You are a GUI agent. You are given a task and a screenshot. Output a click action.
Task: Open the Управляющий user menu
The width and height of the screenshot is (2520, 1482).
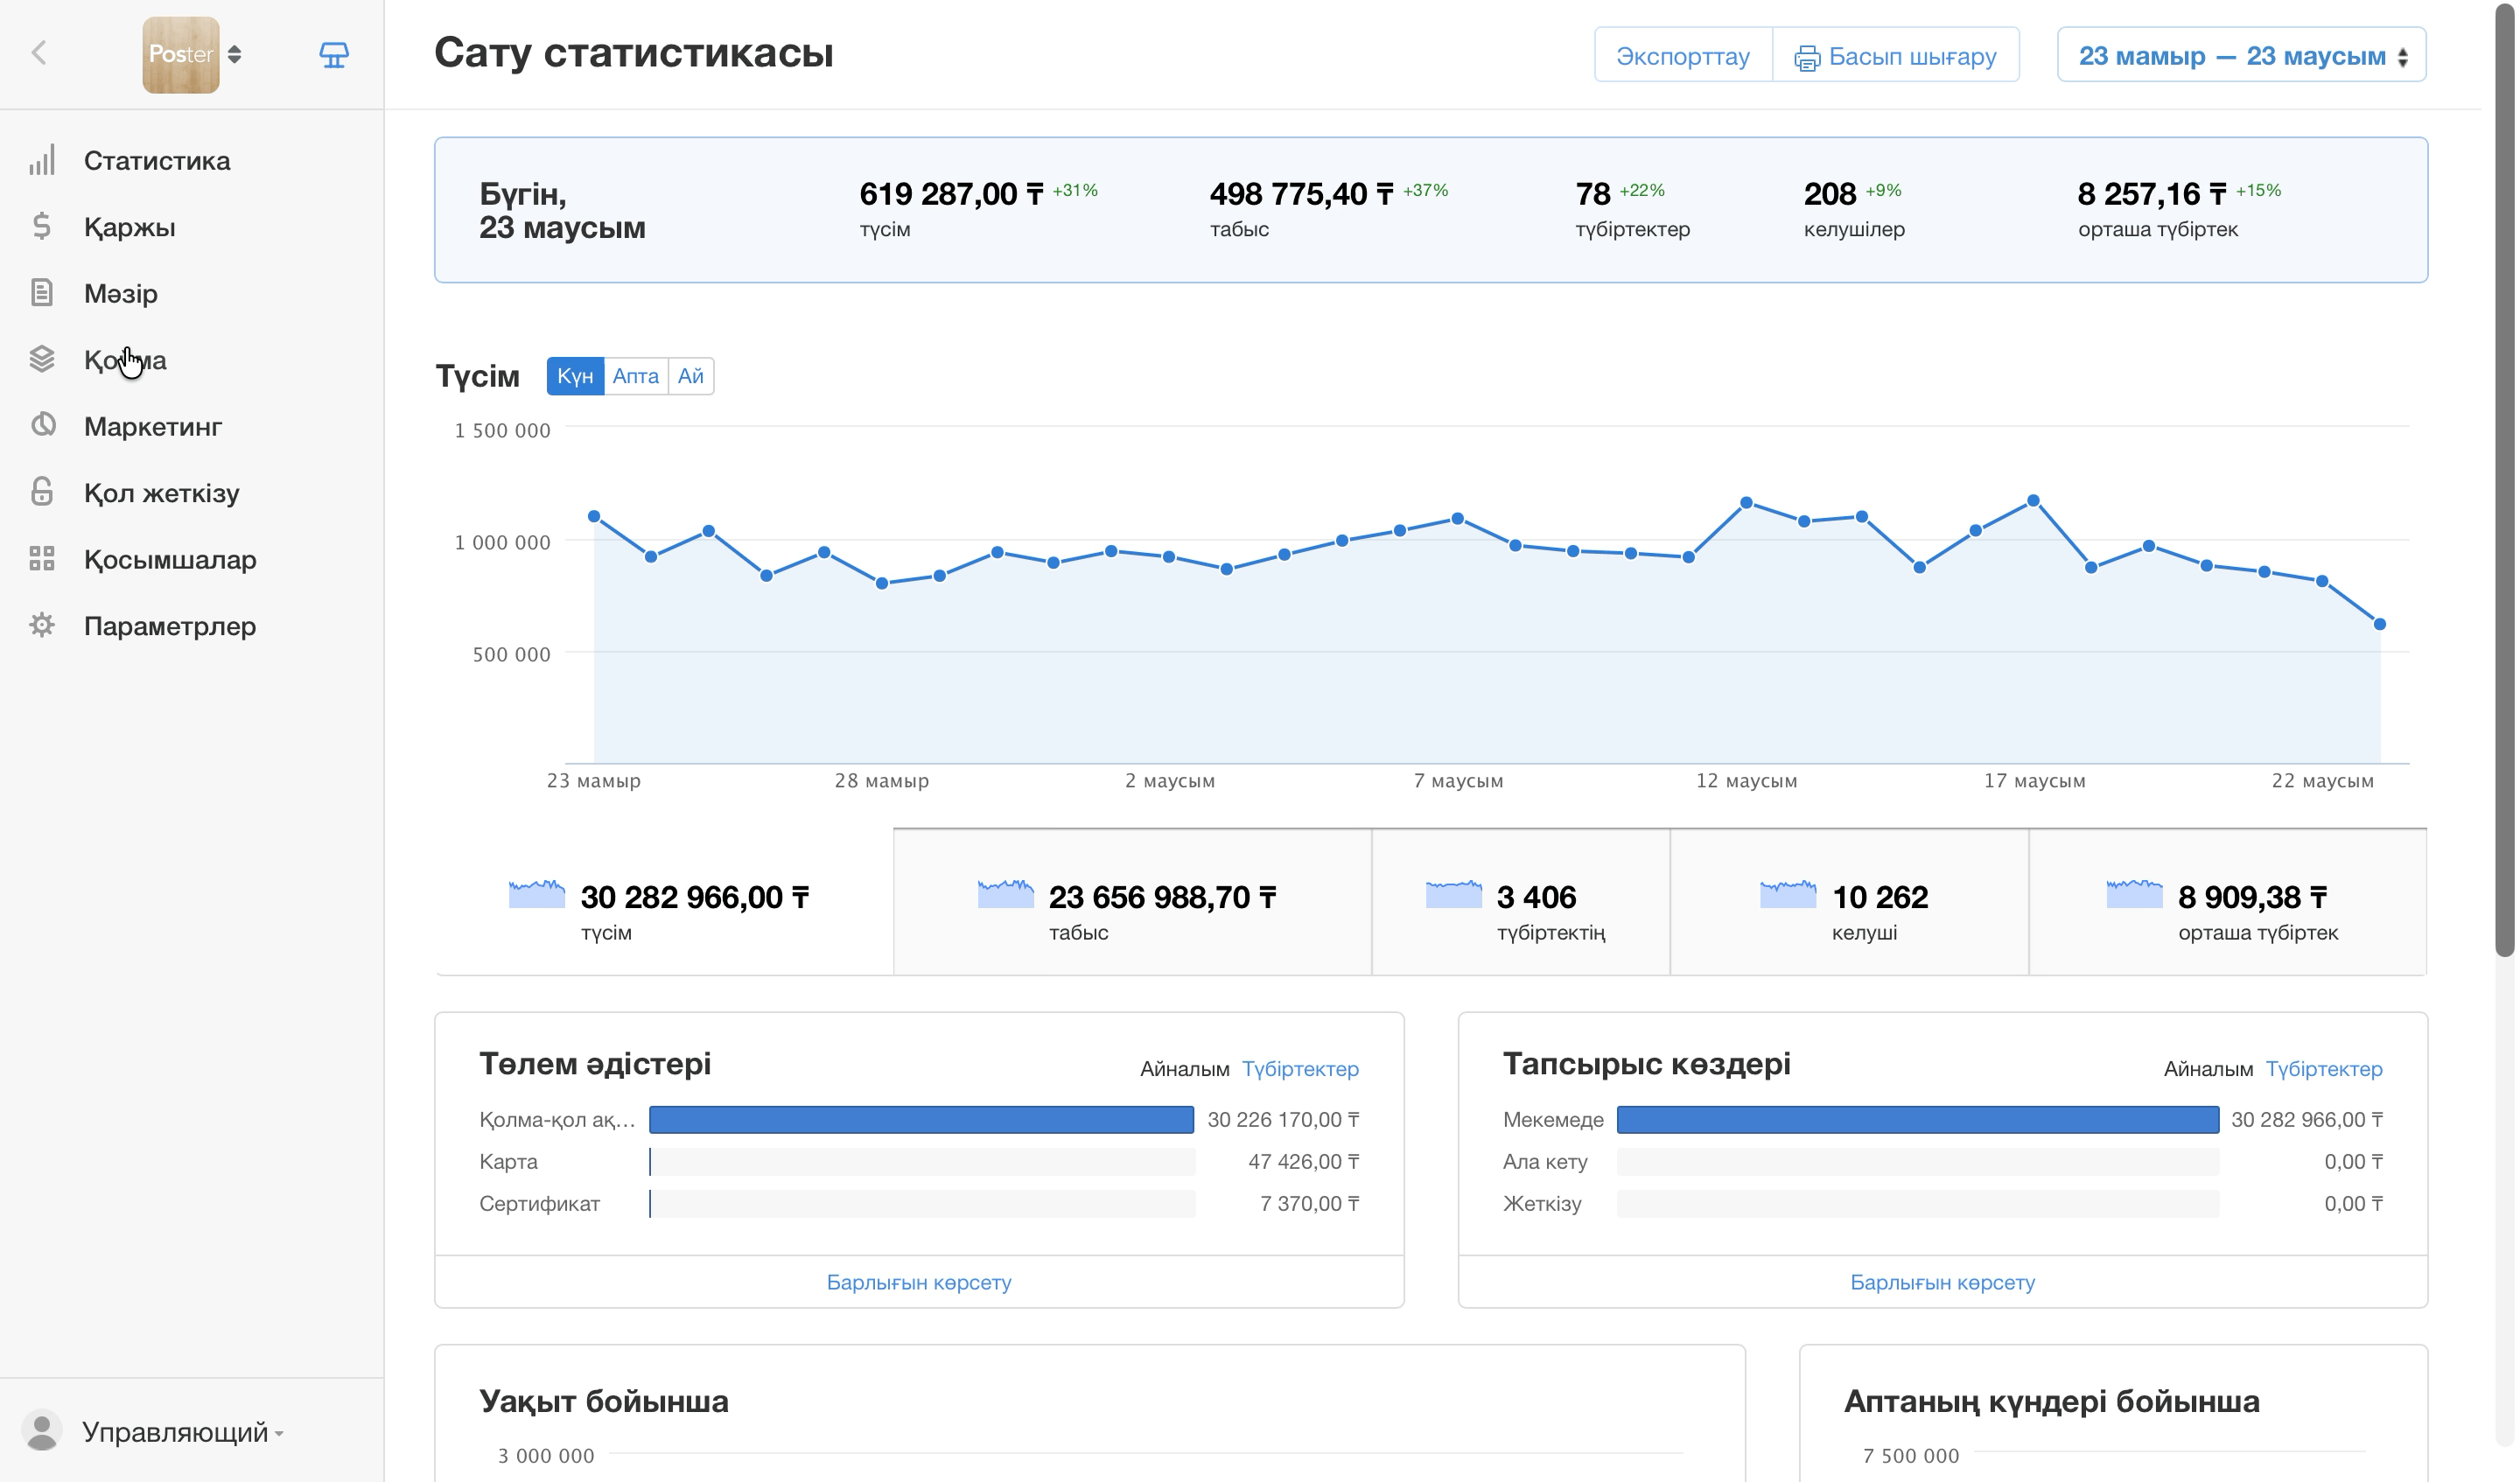(183, 1432)
